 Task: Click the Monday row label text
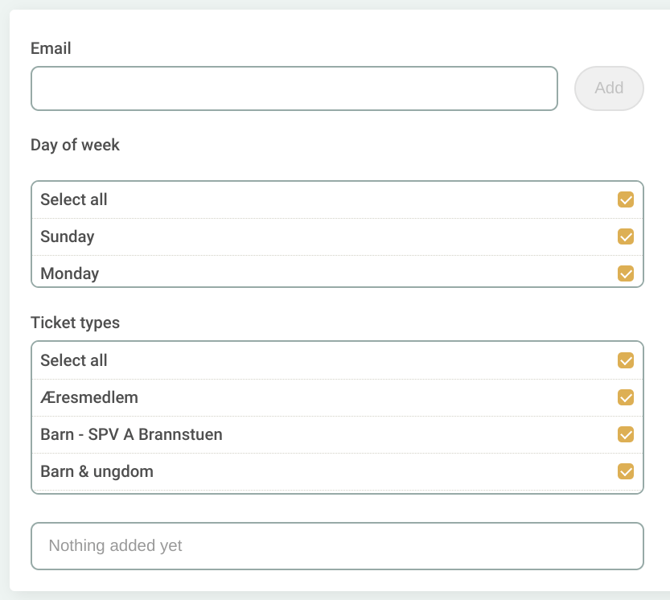(x=69, y=273)
